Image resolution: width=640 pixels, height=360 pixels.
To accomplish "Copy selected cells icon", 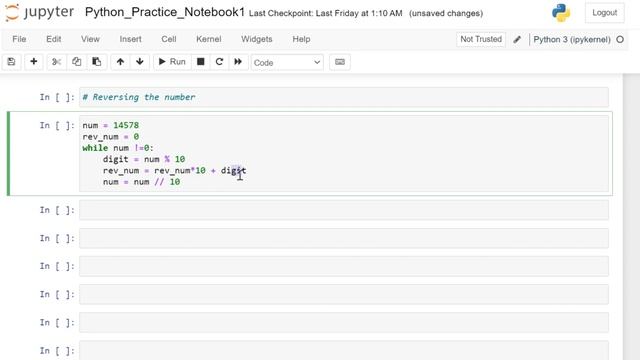I will pyautogui.click(x=76, y=62).
